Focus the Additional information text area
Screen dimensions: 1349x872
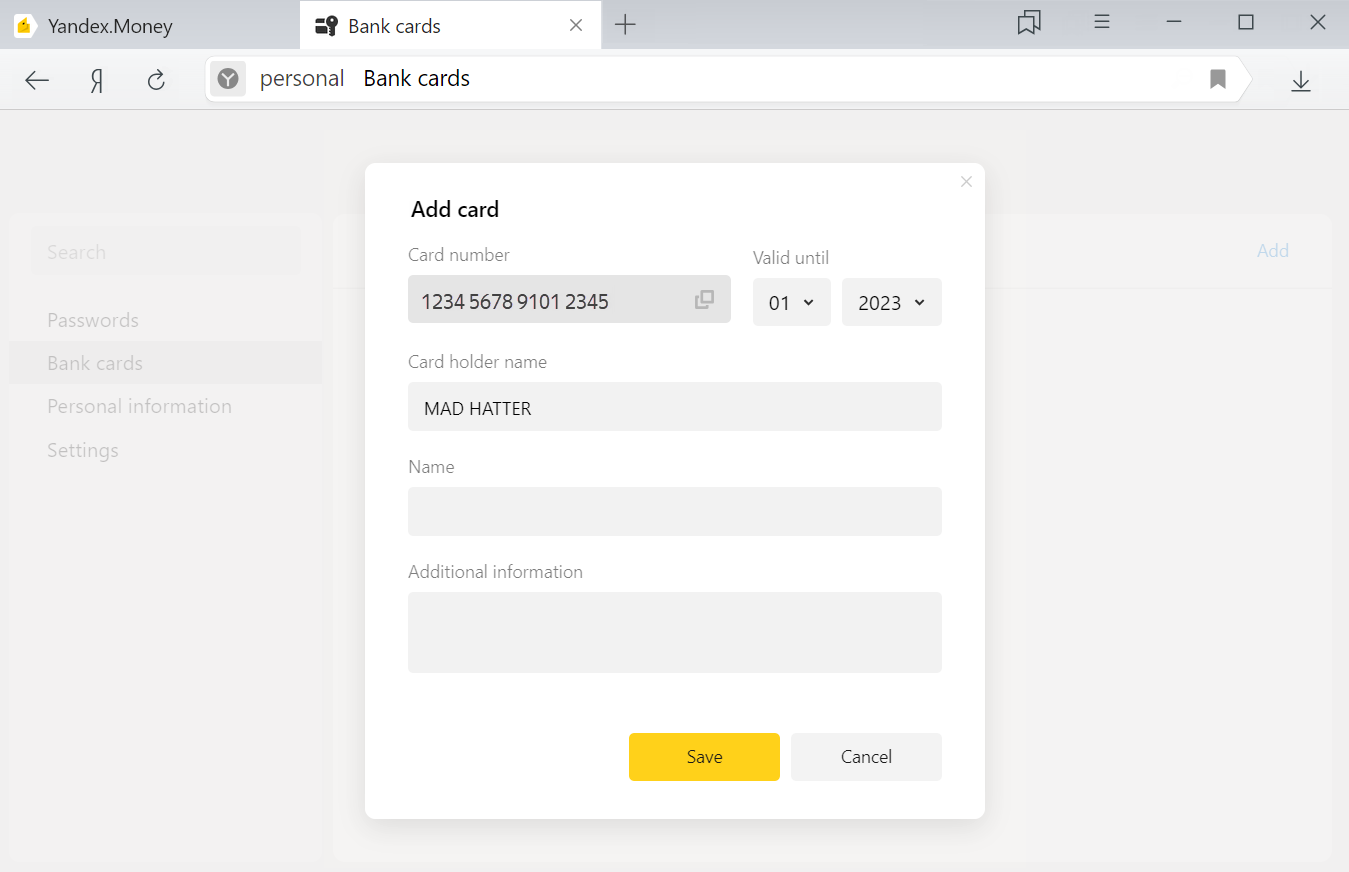pos(675,632)
